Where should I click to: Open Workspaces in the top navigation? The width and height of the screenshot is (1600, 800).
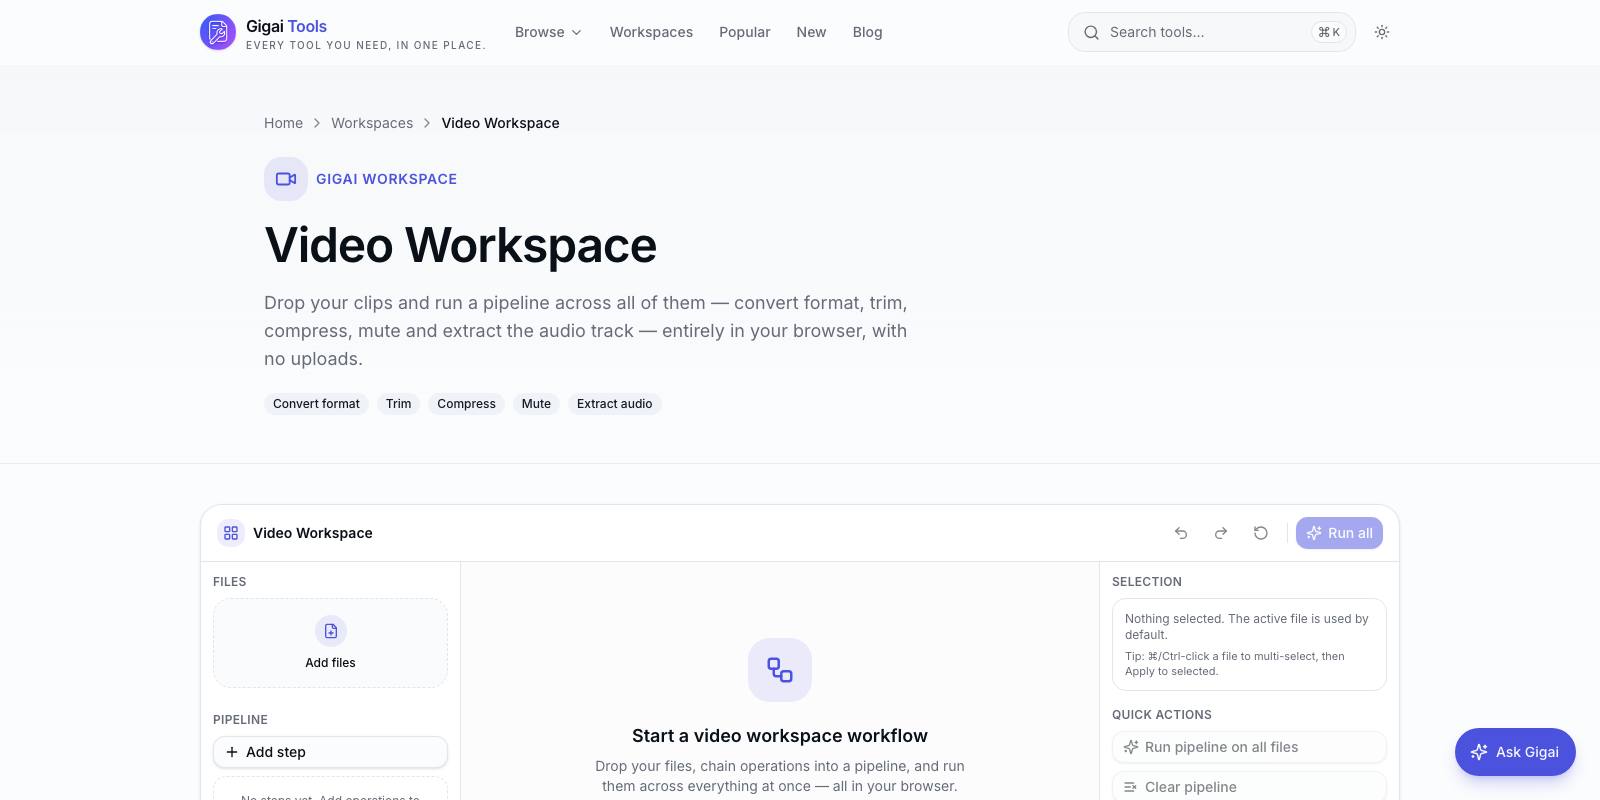click(x=651, y=32)
